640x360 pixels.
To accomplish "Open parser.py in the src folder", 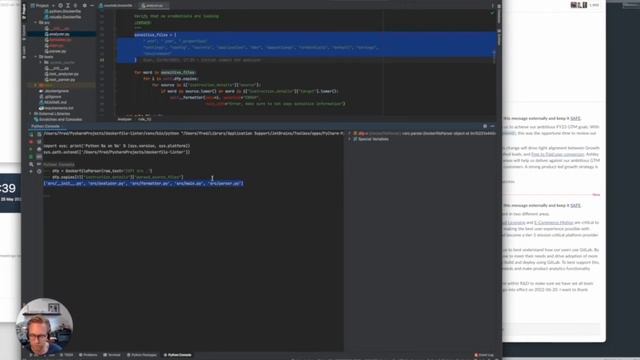I will tap(57, 51).
